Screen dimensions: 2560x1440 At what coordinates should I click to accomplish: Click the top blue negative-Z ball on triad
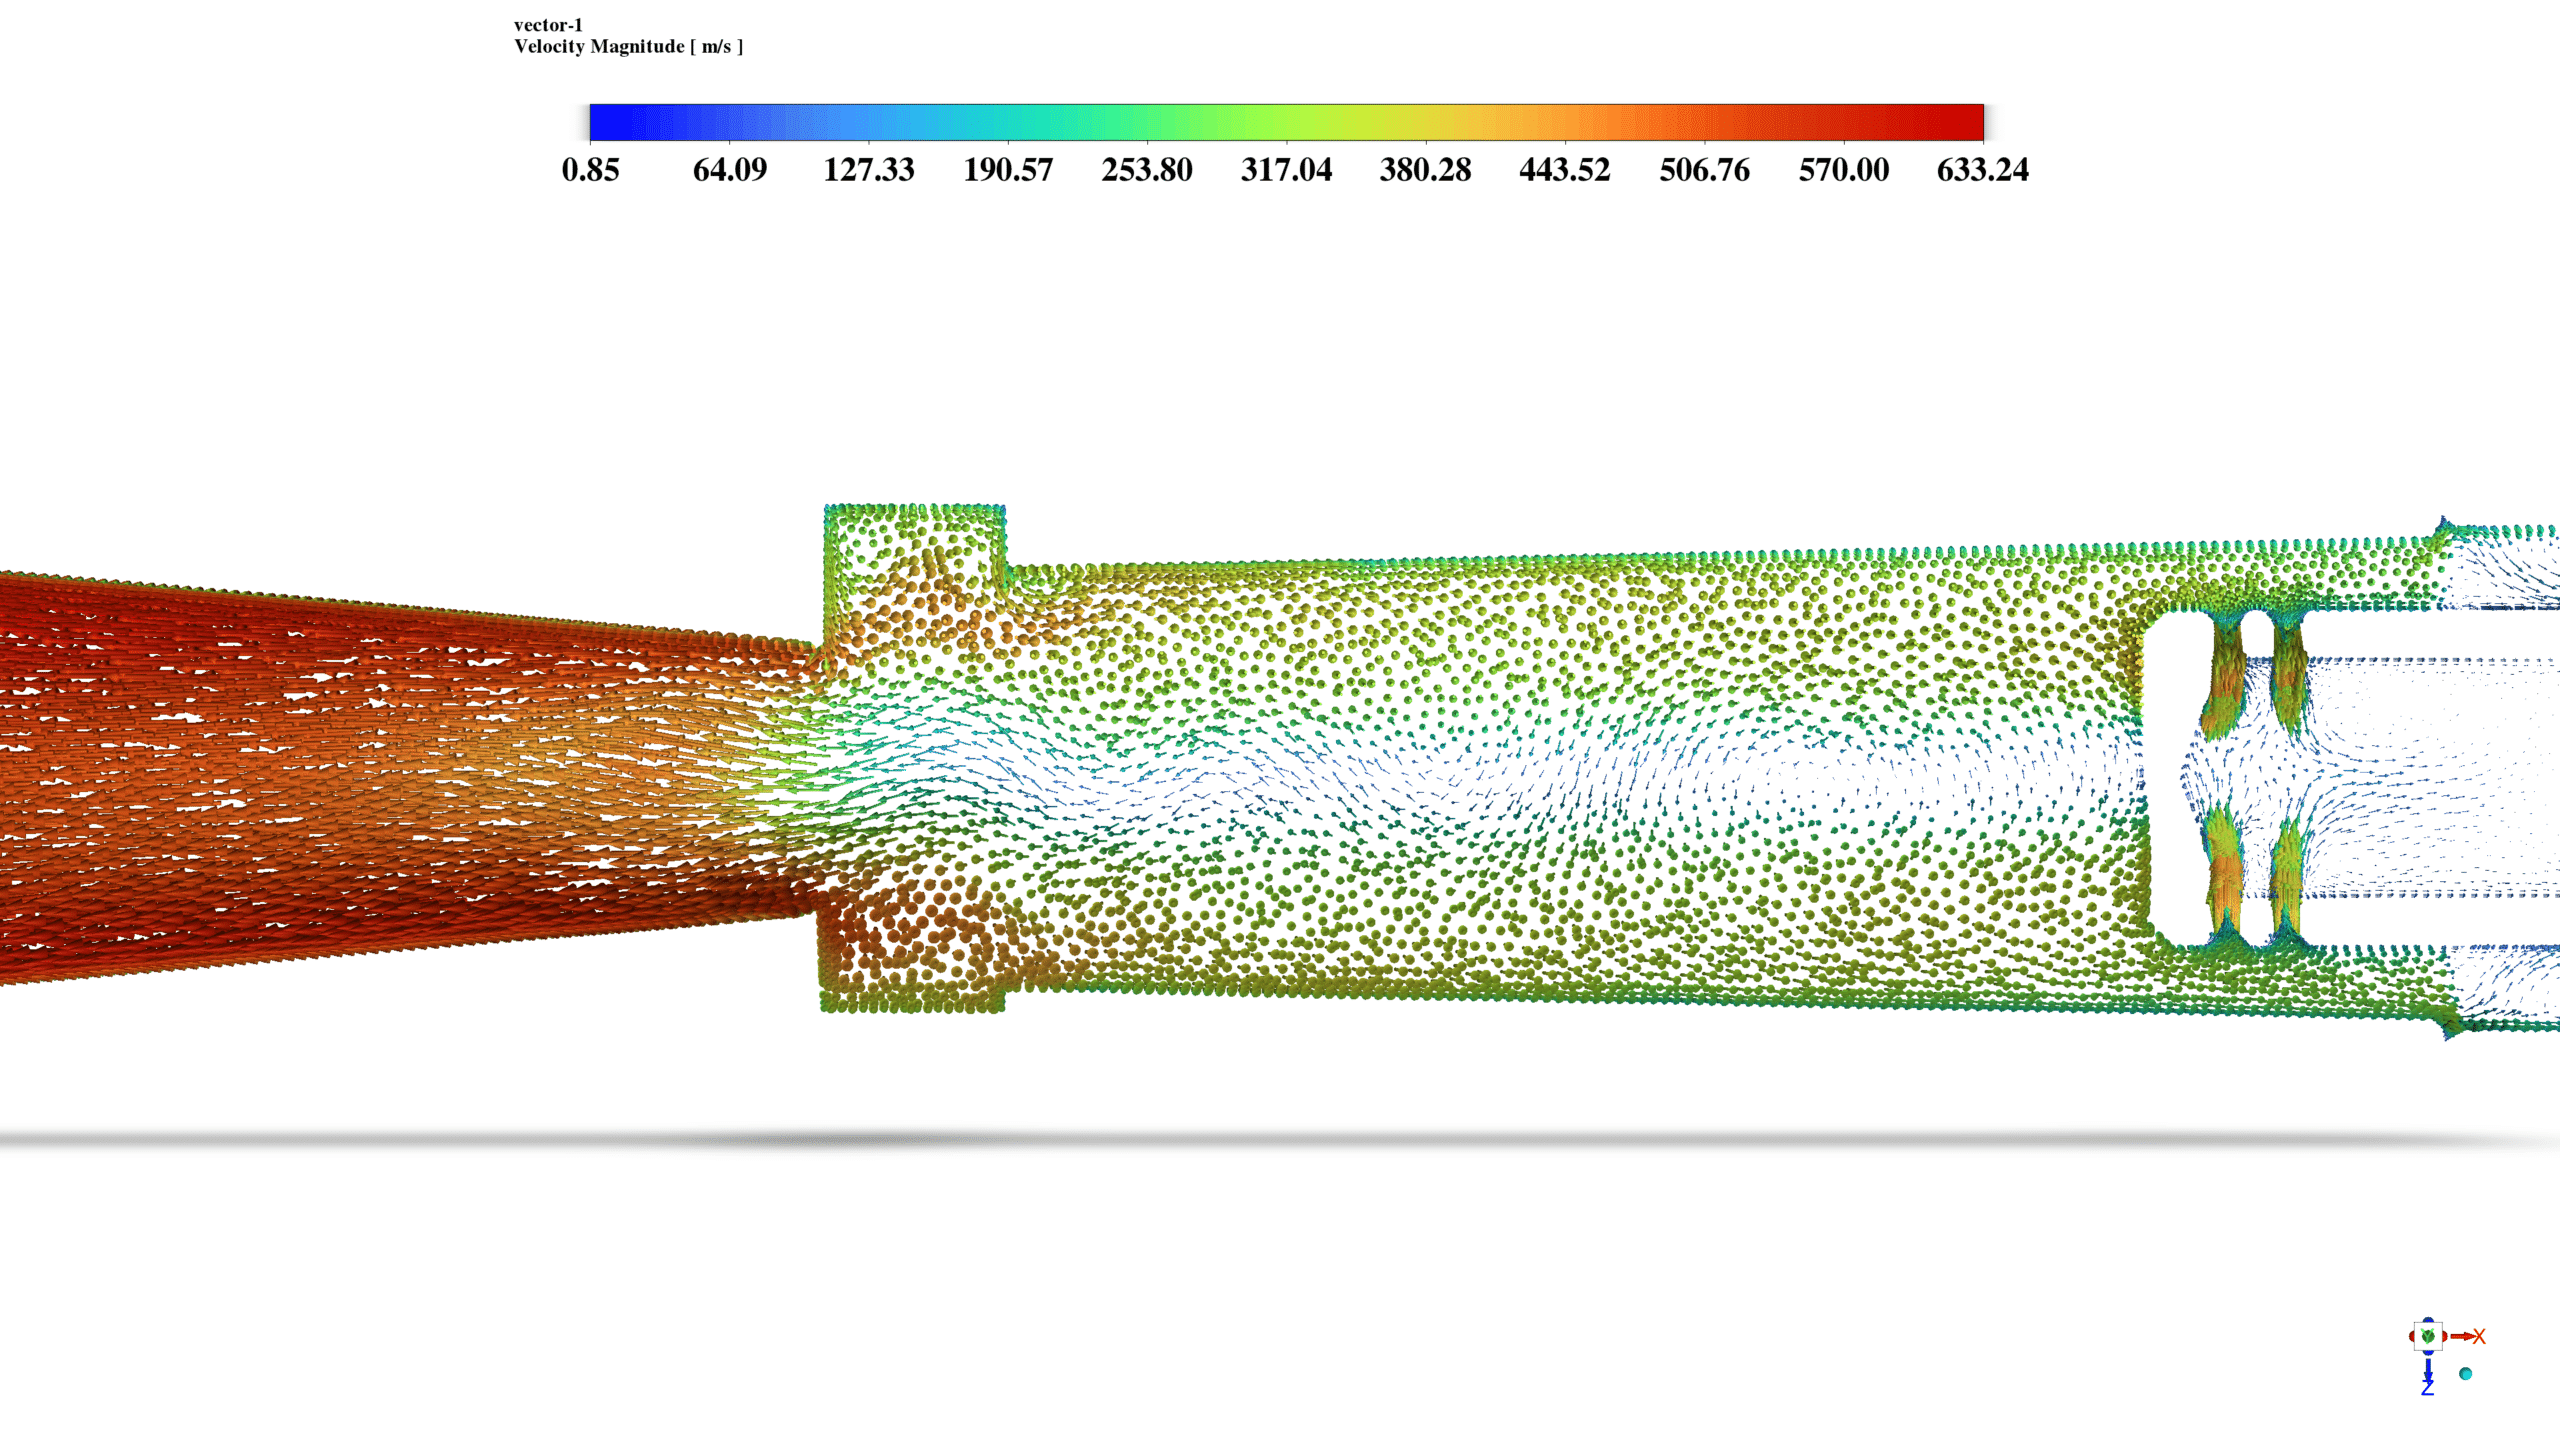(x=2428, y=1320)
